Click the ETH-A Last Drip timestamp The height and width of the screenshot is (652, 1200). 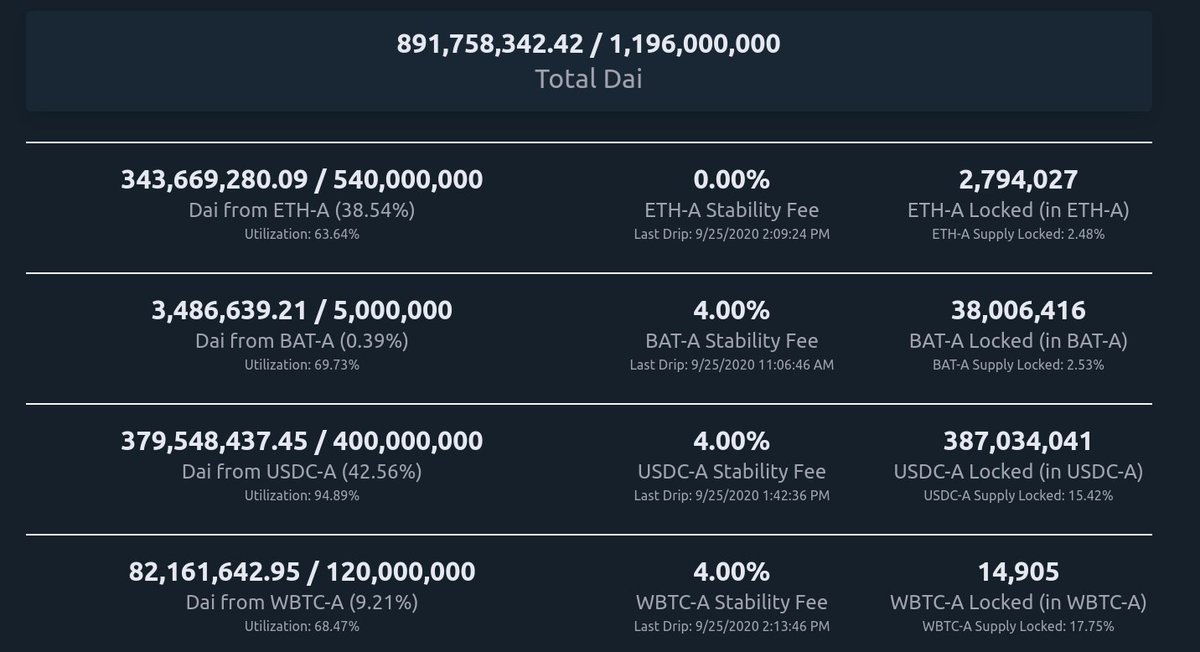[732, 234]
